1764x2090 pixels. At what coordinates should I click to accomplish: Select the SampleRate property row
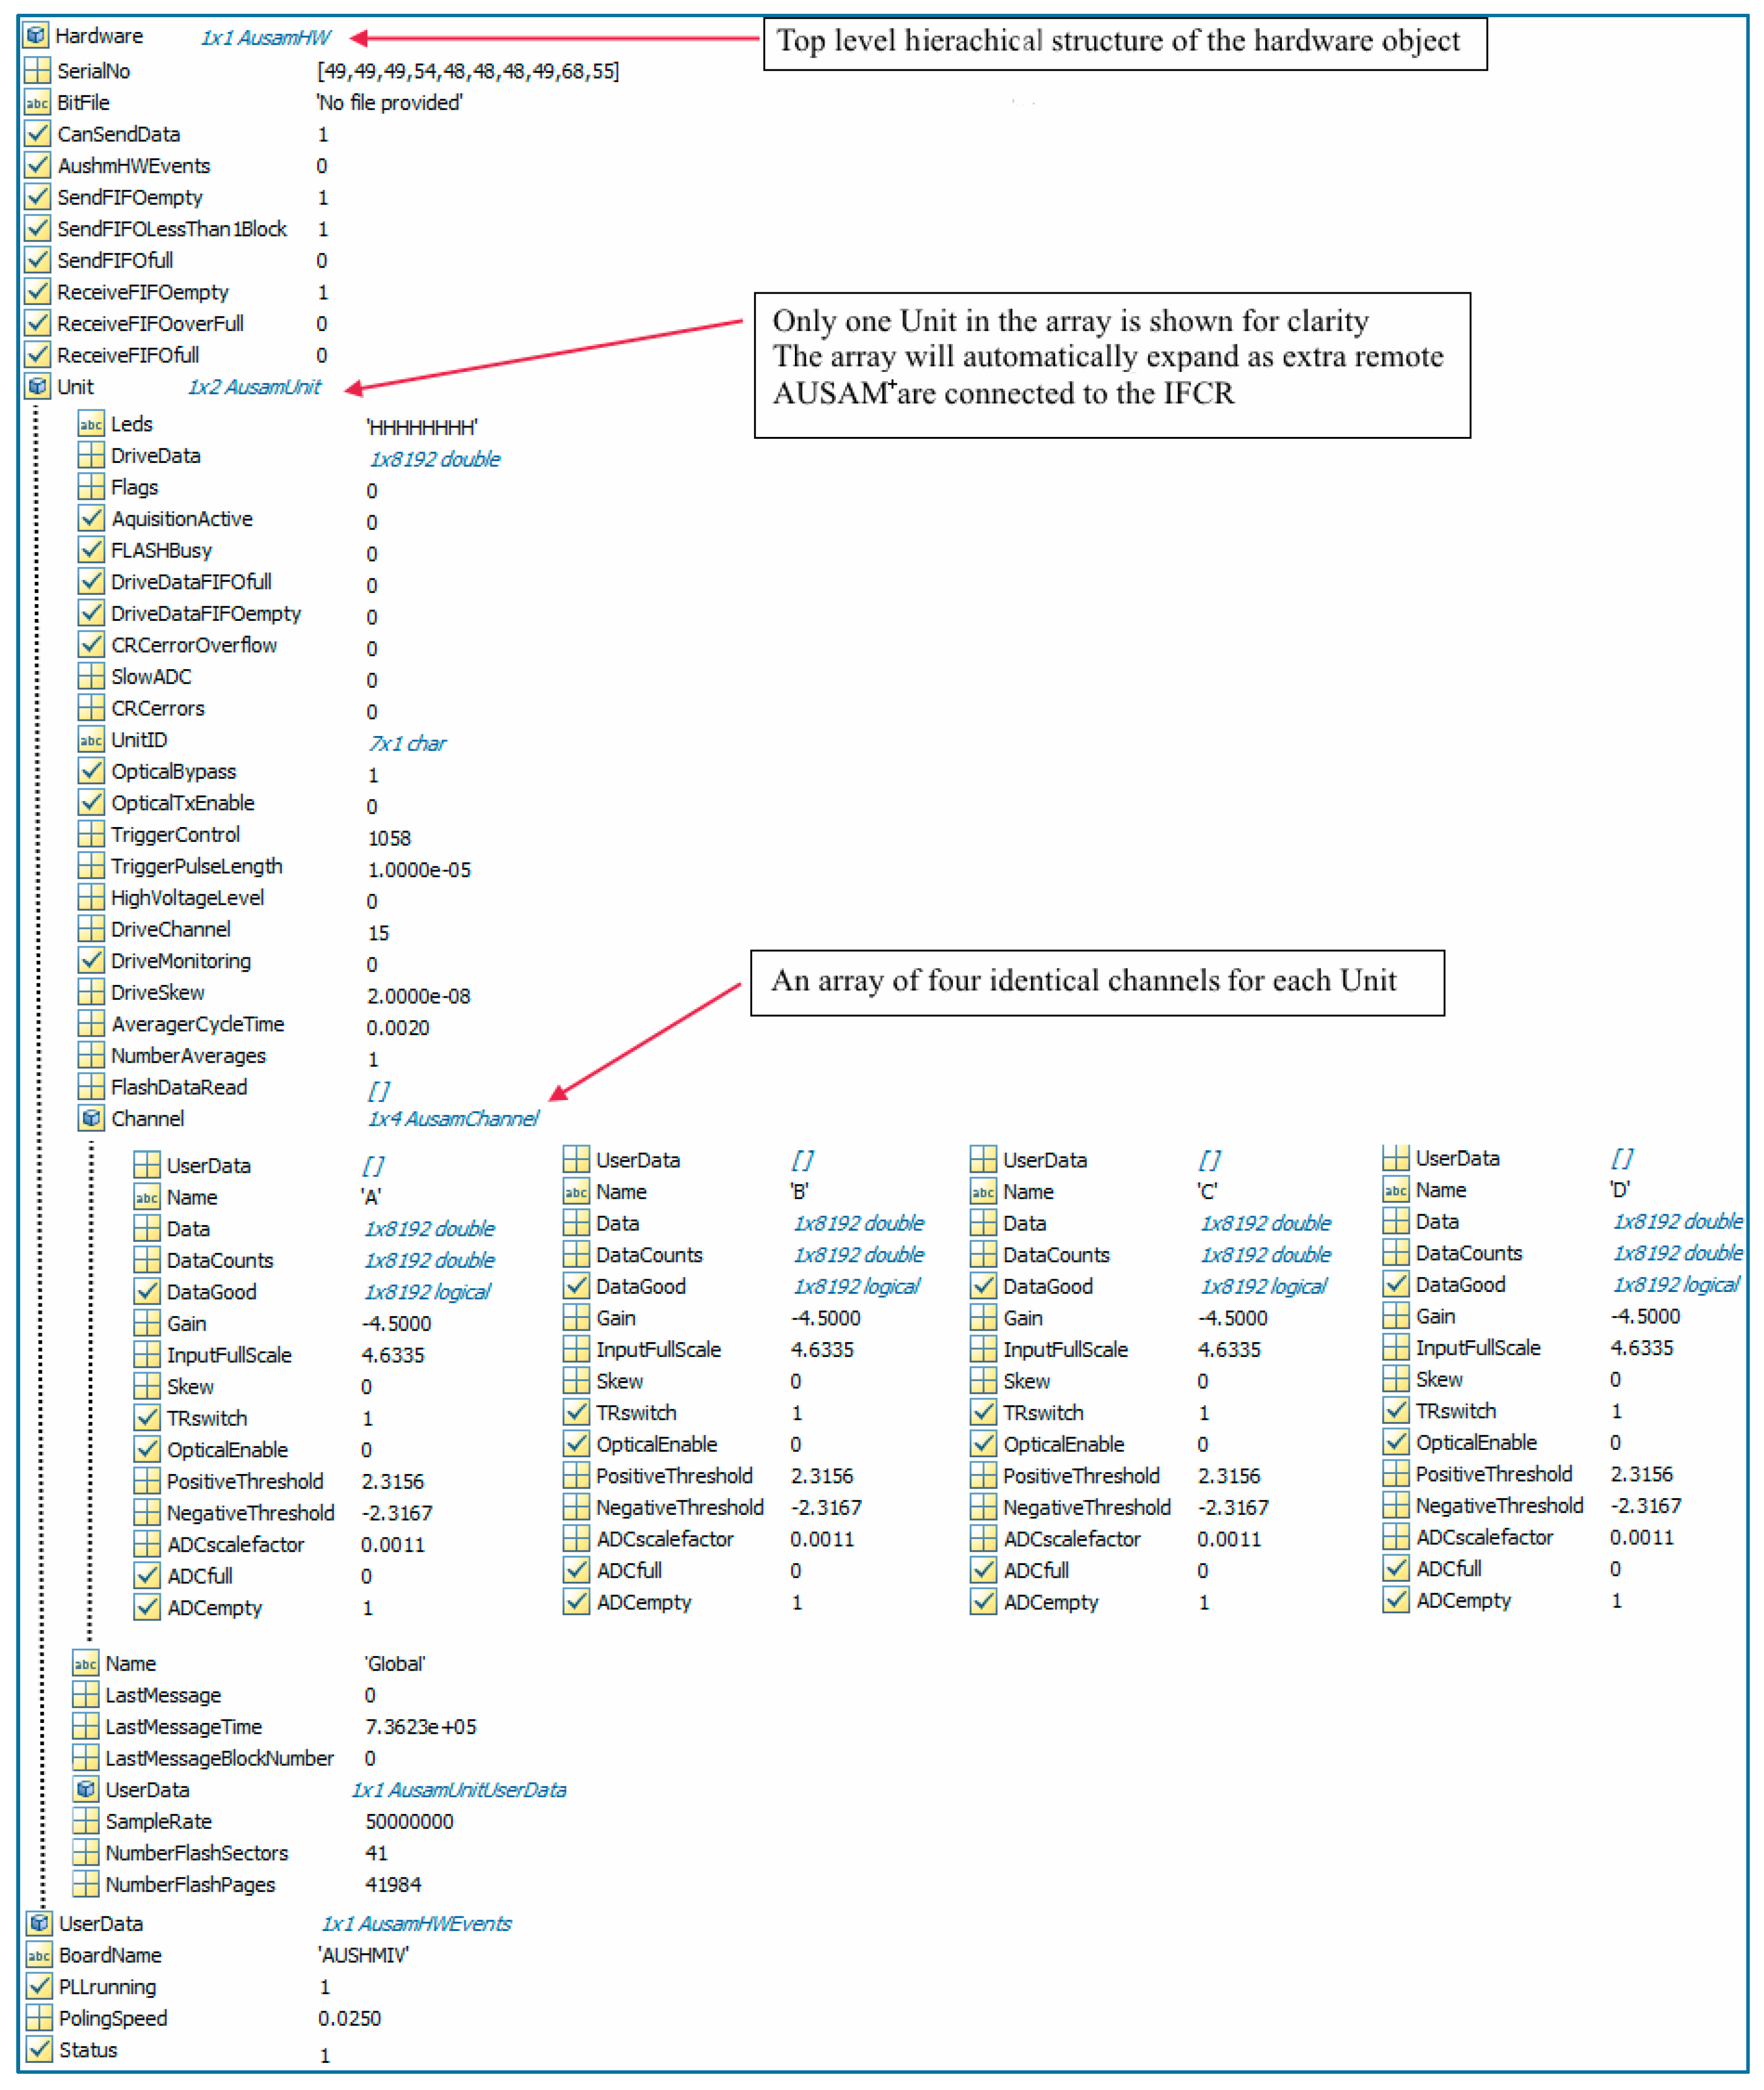pyautogui.click(x=158, y=1821)
